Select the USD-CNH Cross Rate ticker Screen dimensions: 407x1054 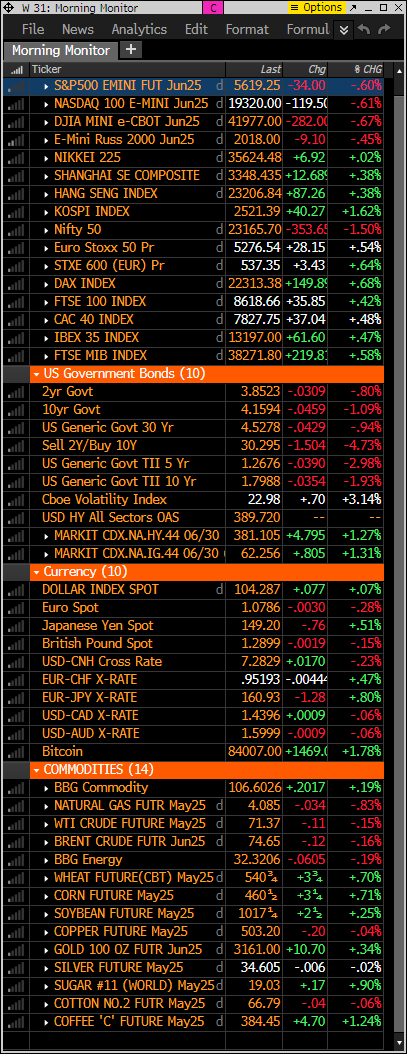(x=102, y=661)
